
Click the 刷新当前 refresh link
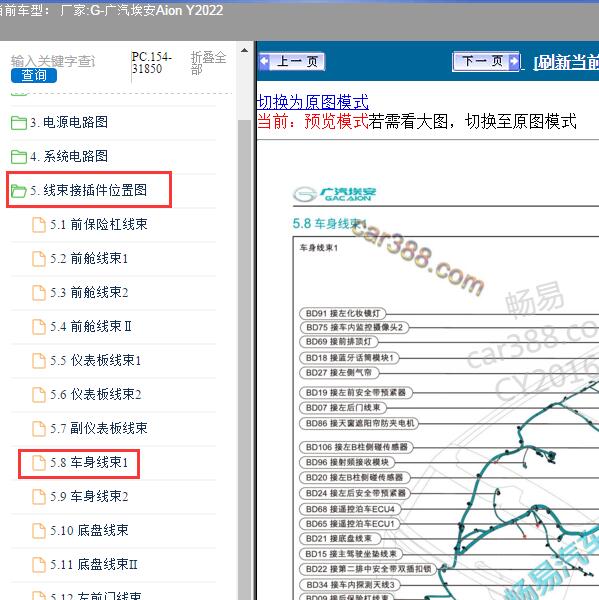click(566, 62)
